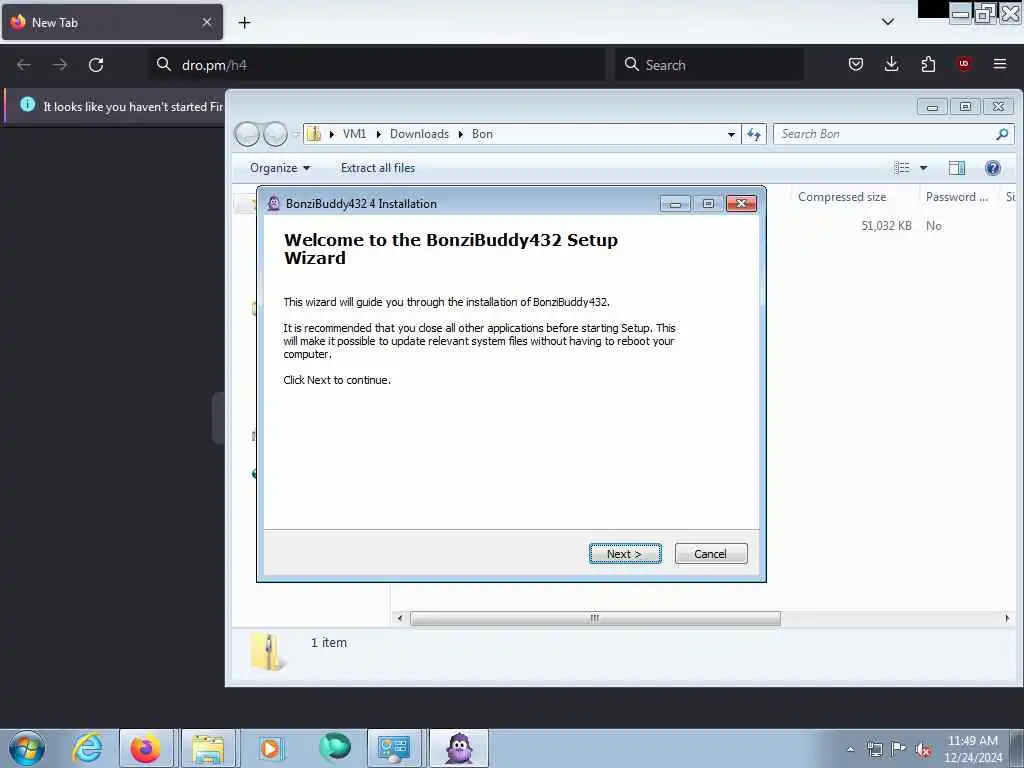
Task: Close the New Tab tab
Action: tap(207, 22)
